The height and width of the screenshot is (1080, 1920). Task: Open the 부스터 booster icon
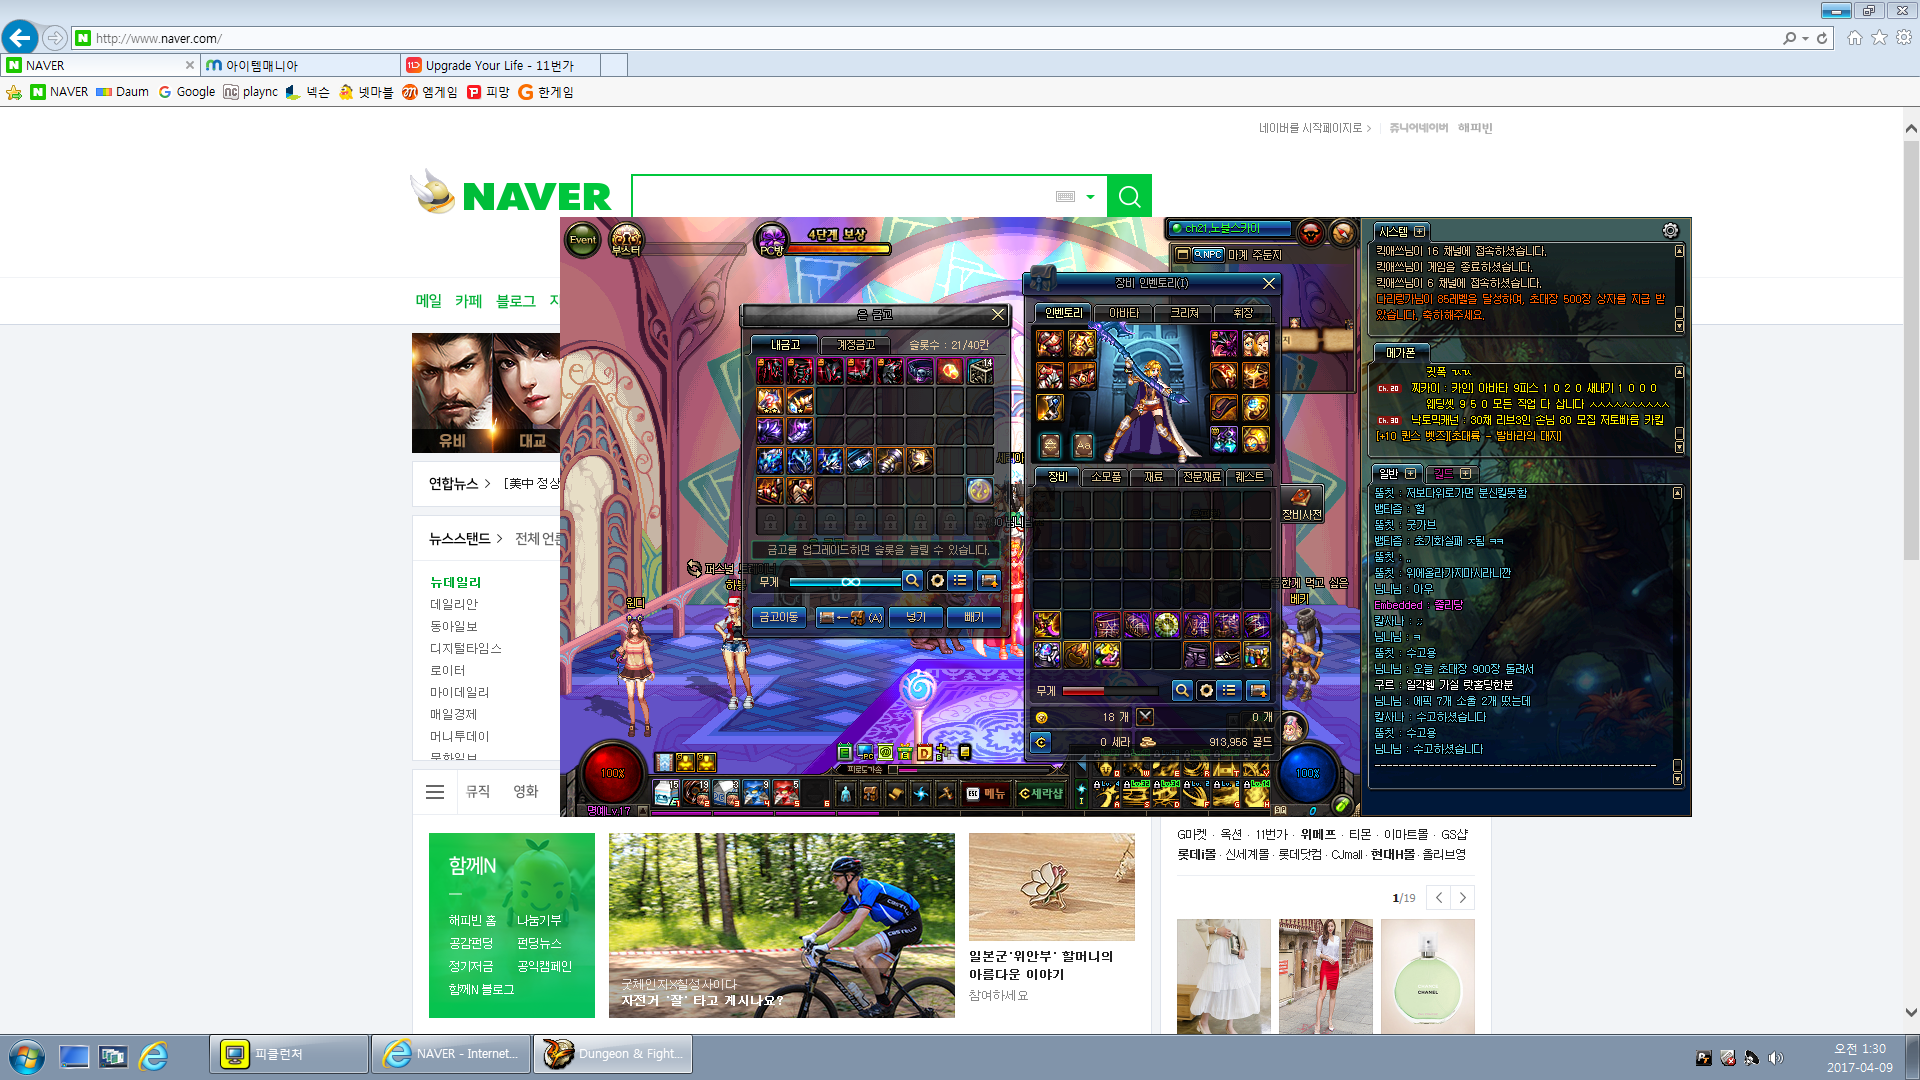point(626,240)
